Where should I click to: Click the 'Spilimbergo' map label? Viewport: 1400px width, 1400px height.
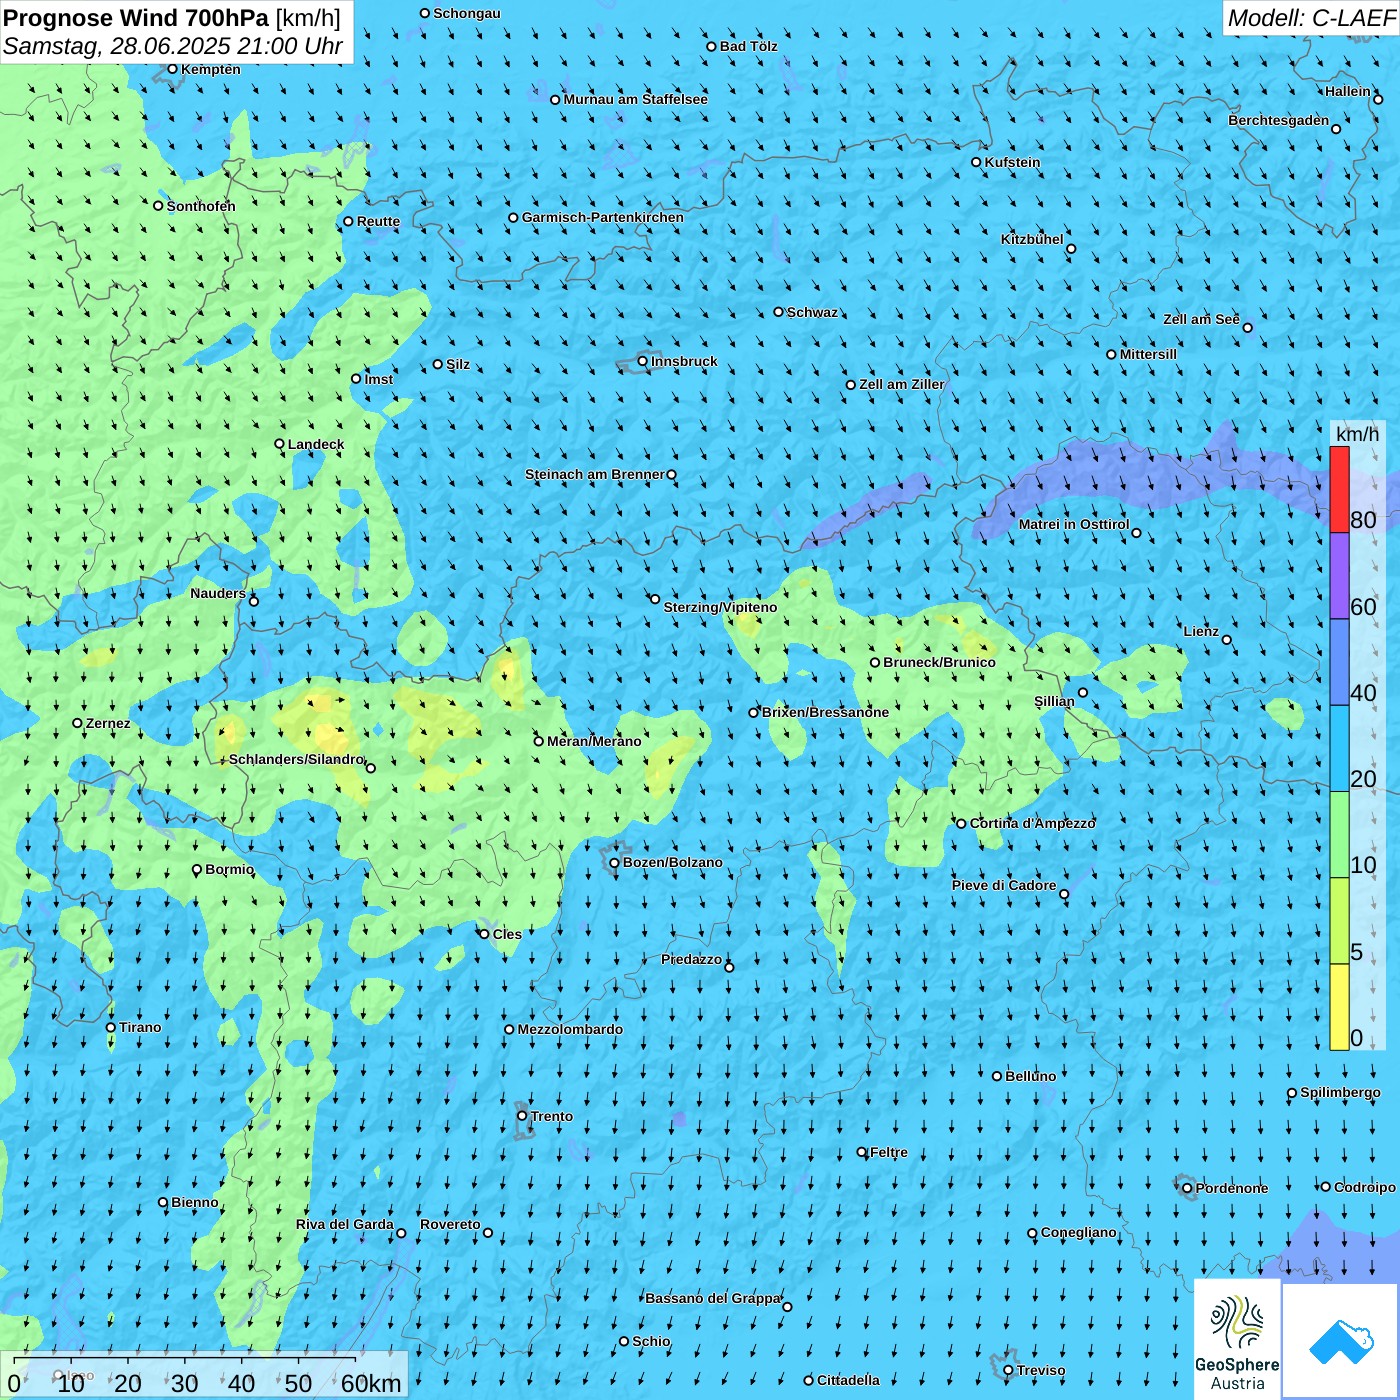point(1340,1092)
